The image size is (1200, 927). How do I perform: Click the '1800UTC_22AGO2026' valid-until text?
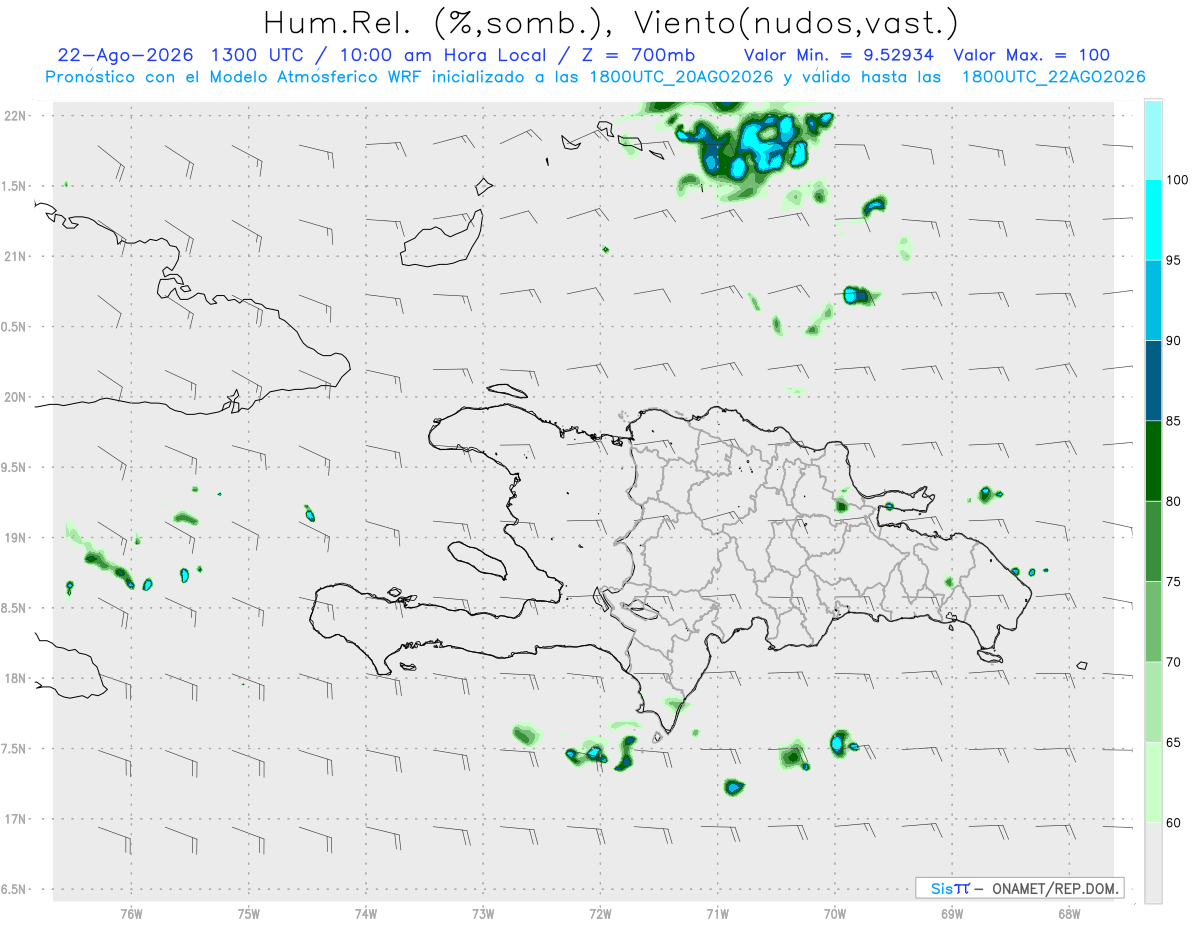(1053, 77)
